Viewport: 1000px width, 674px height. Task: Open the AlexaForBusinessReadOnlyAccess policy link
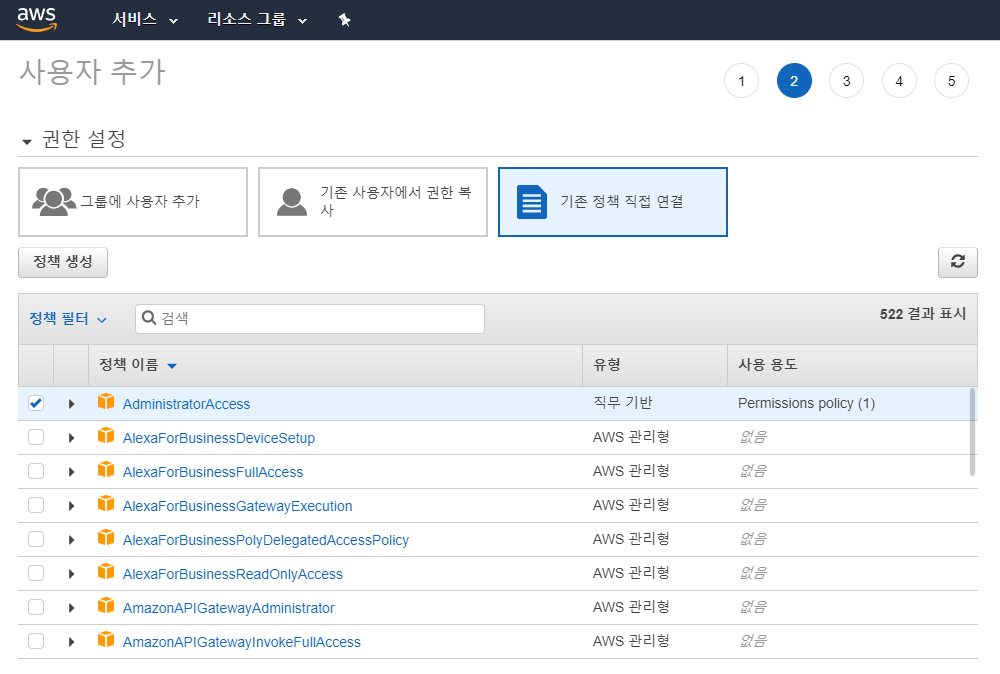click(232, 574)
